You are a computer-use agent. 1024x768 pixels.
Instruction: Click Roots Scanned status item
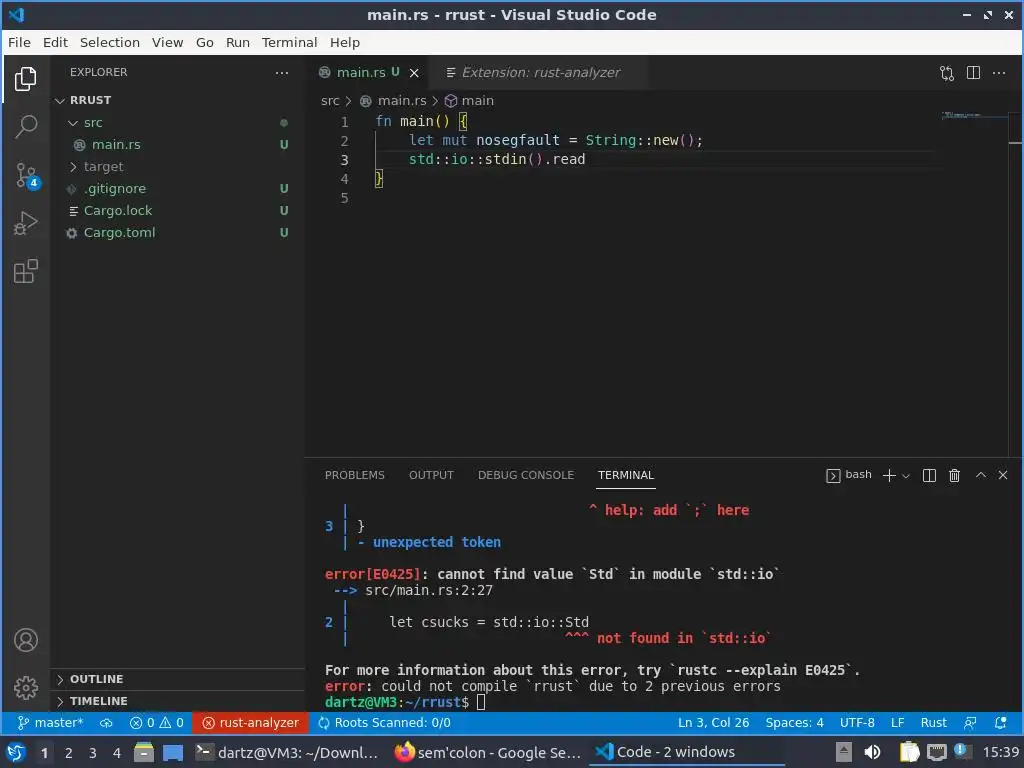click(x=384, y=723)
